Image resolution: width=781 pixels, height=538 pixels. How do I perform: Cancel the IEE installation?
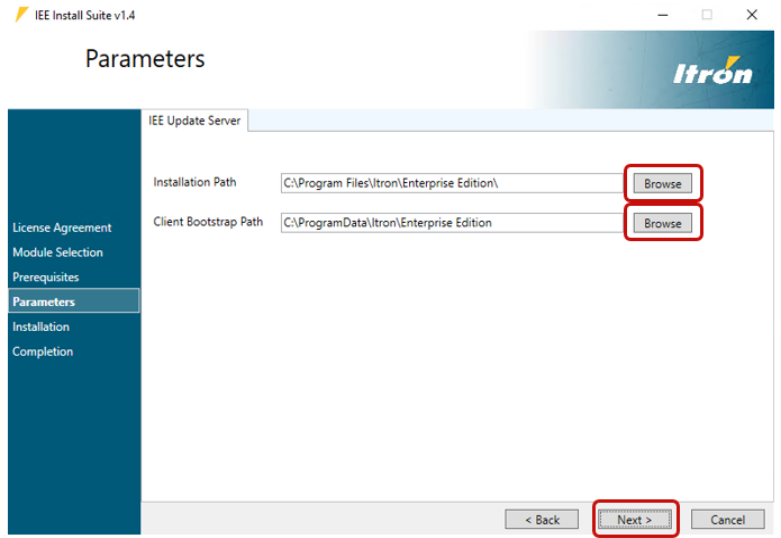click(x=727, y=520)
